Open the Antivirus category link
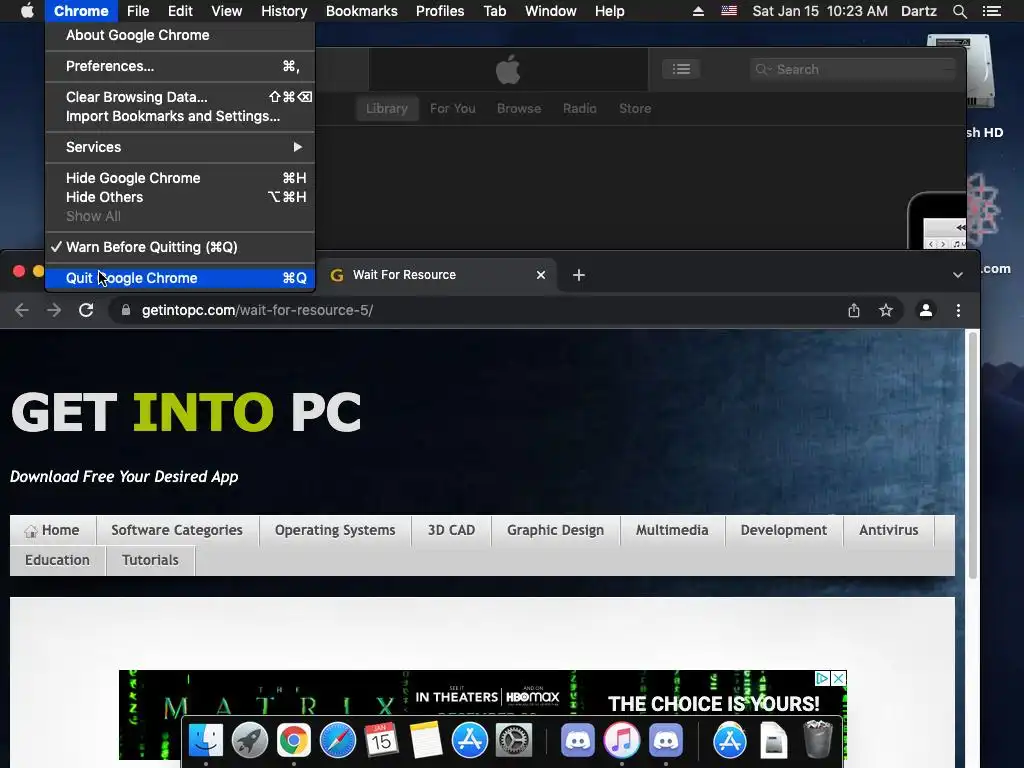Screen dimensions: 1024x768 point(889,530)
